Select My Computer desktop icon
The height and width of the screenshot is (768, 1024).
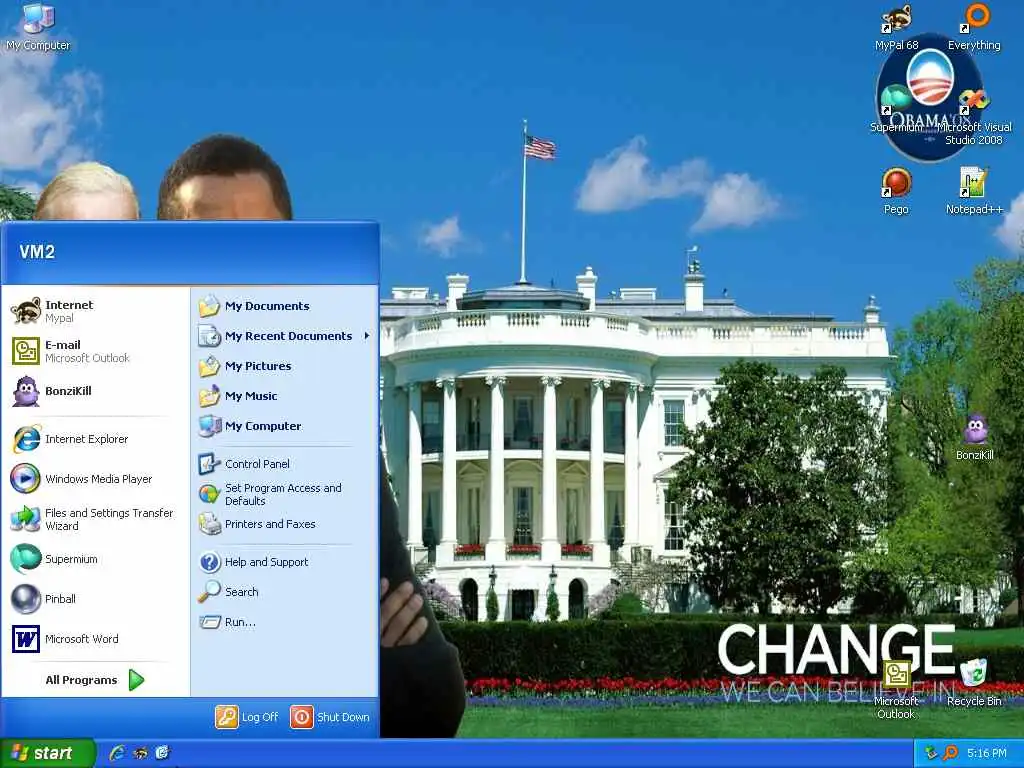pos(38,27)
